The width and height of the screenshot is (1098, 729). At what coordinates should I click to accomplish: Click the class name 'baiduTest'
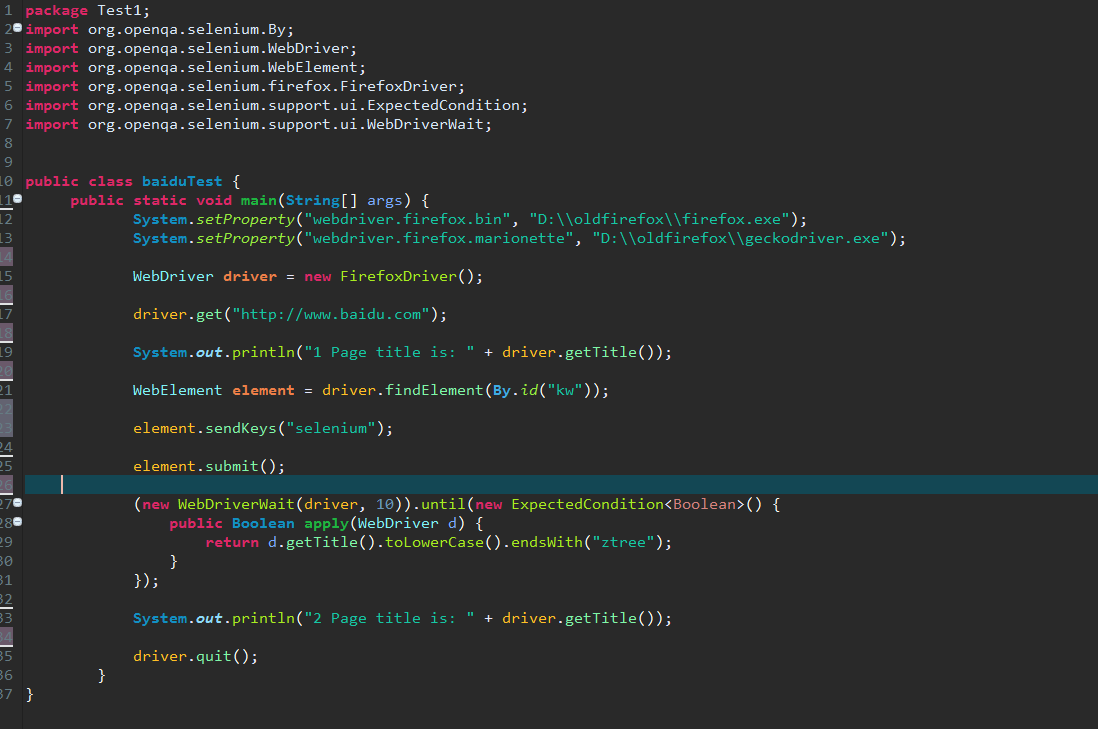[182, 181]
